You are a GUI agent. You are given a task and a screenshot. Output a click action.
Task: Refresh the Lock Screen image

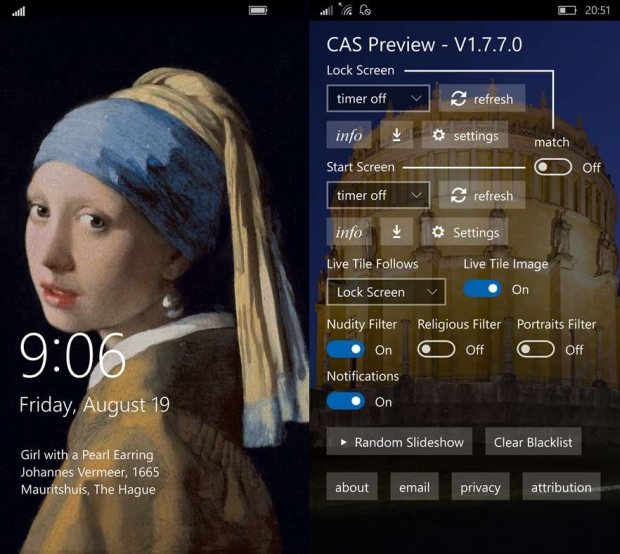pyautogui.click(x=482, y=98)
